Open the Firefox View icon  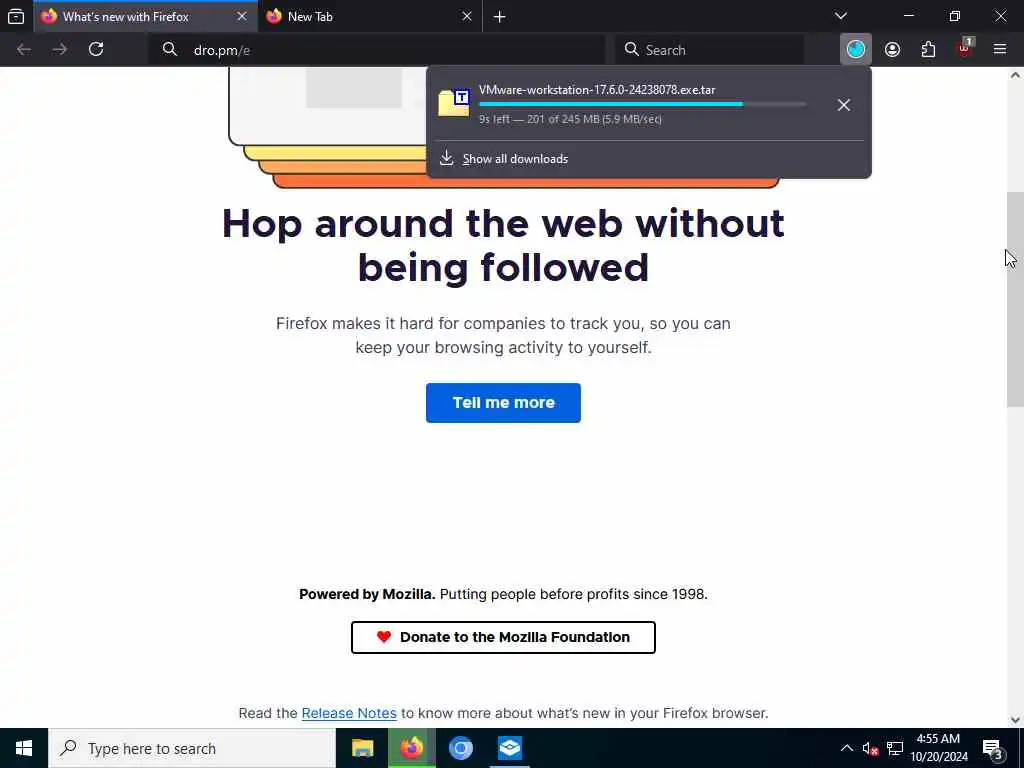click(16, 16)
